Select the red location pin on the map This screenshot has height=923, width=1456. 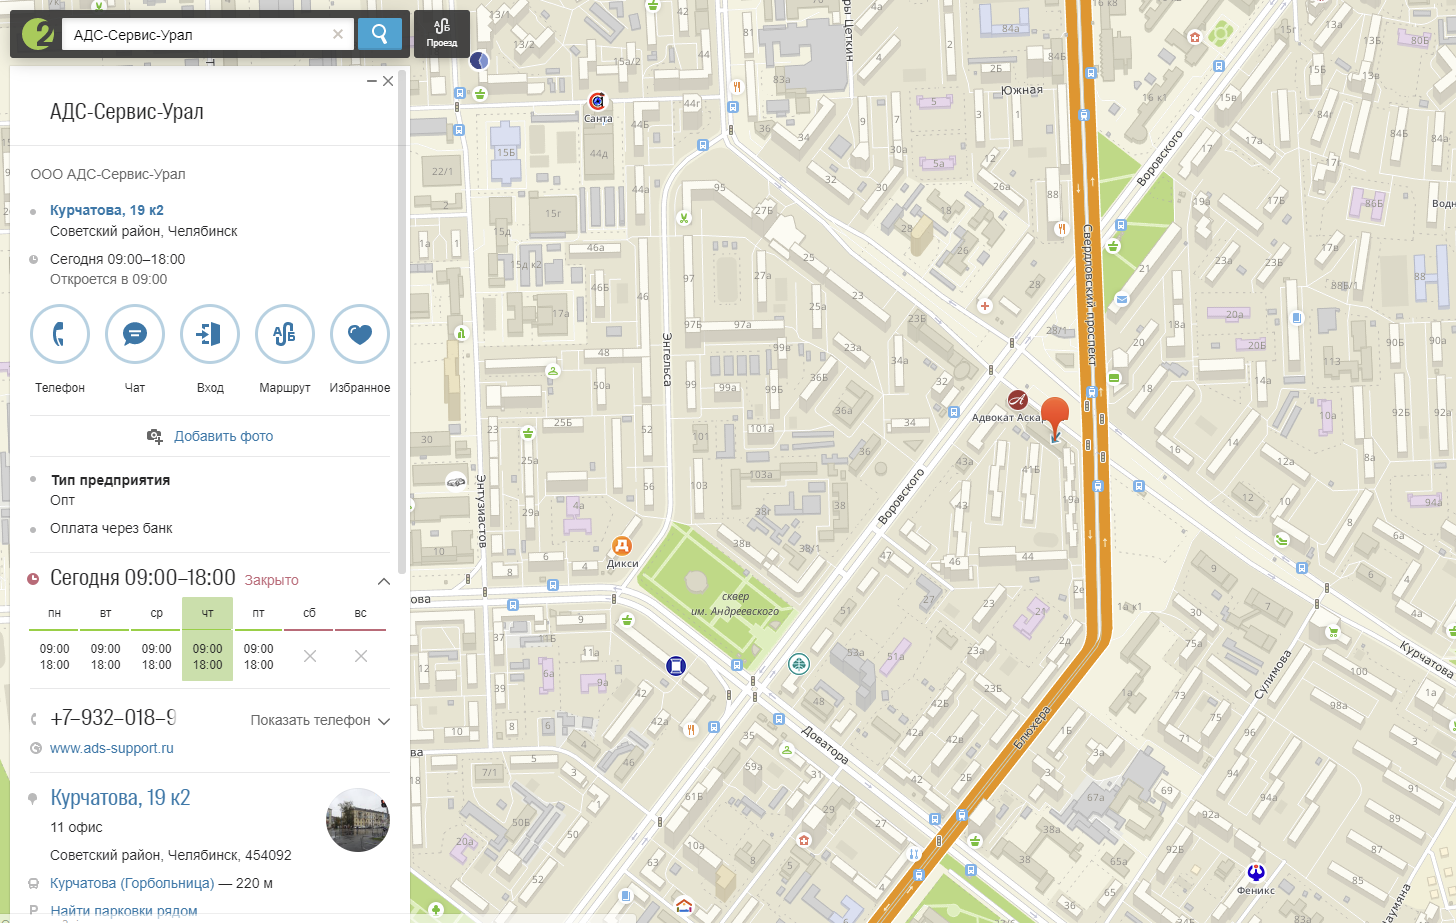[1055, 415]
